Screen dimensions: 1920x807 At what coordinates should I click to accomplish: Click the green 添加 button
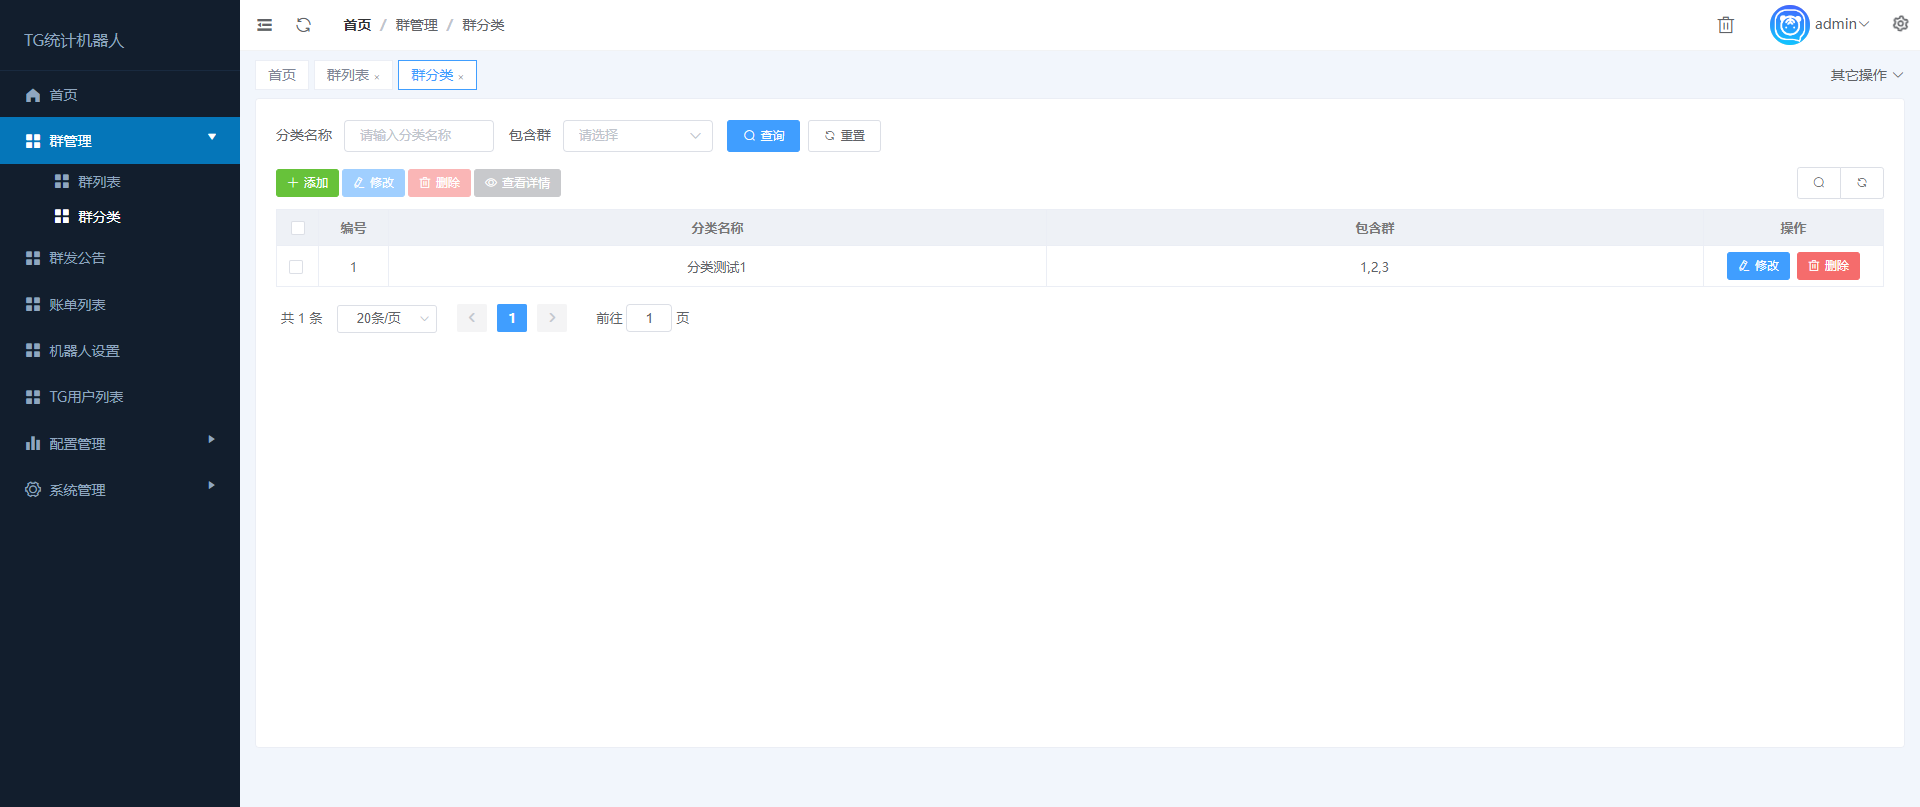307,183
